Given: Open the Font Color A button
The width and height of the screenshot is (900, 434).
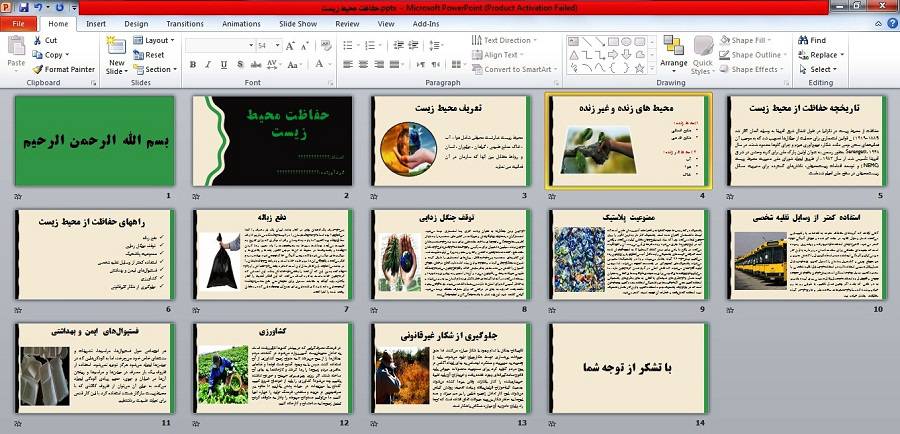Looking at the screenshot, I should pos(319,64).
